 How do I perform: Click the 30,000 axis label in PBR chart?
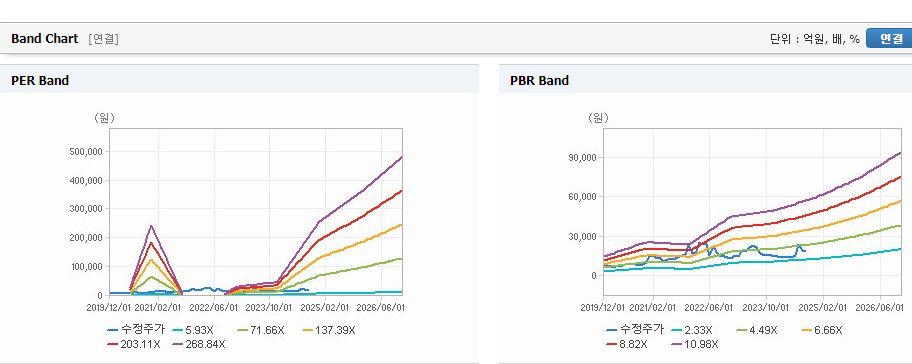click(x=582, y=237)
